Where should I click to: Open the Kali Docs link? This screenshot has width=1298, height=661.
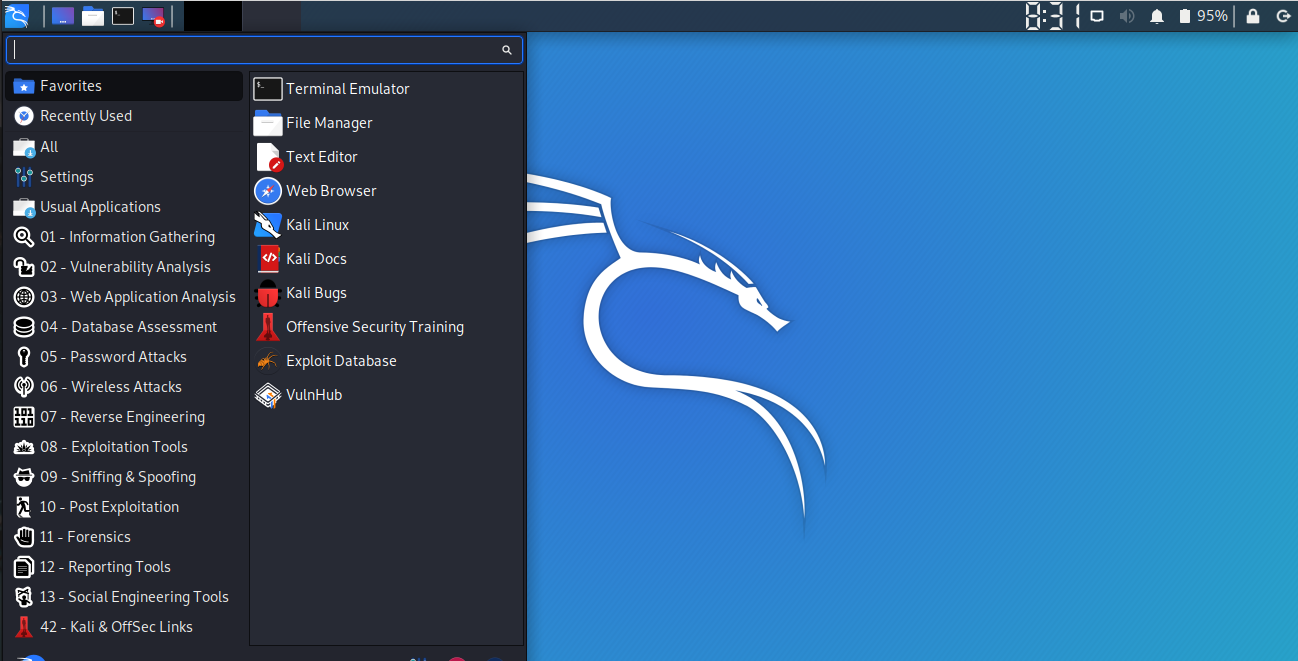(386, 259)
